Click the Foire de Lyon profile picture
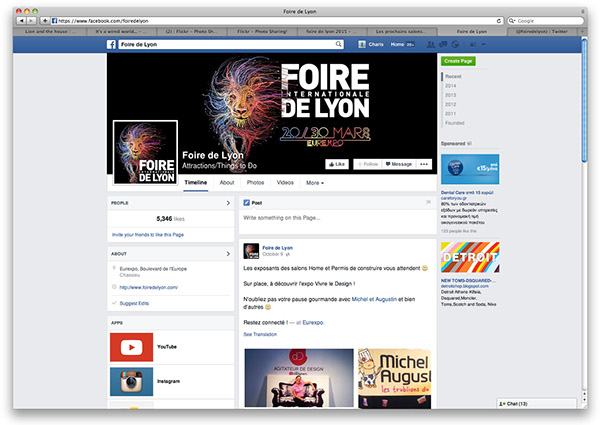Screen dimensions: 600x425 click(x=146, y=153)
